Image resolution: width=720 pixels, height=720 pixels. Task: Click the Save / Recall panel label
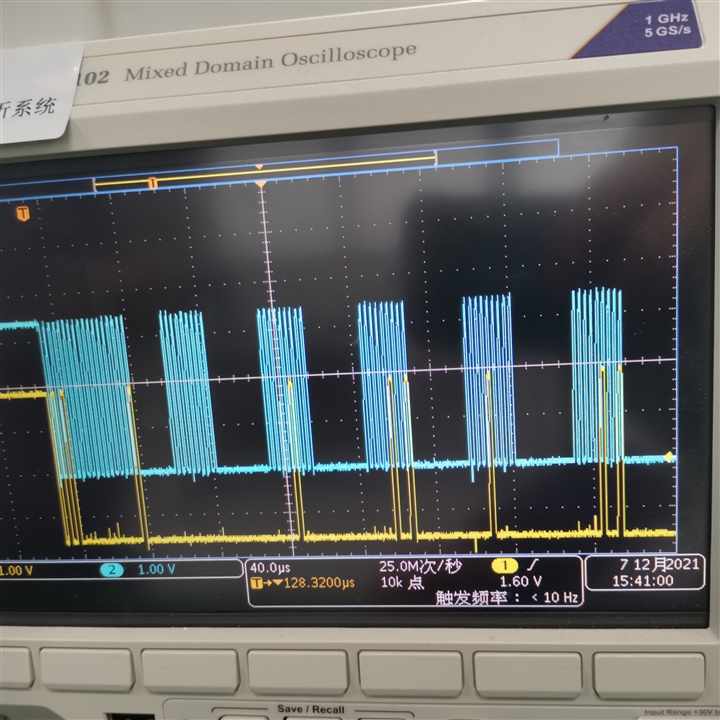pyautogui.click(x=310, y=709)
